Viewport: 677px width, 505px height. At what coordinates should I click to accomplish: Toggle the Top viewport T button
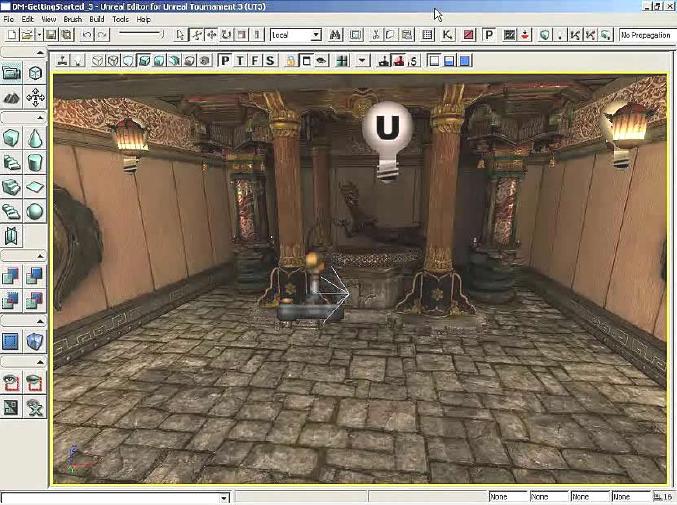240,61
